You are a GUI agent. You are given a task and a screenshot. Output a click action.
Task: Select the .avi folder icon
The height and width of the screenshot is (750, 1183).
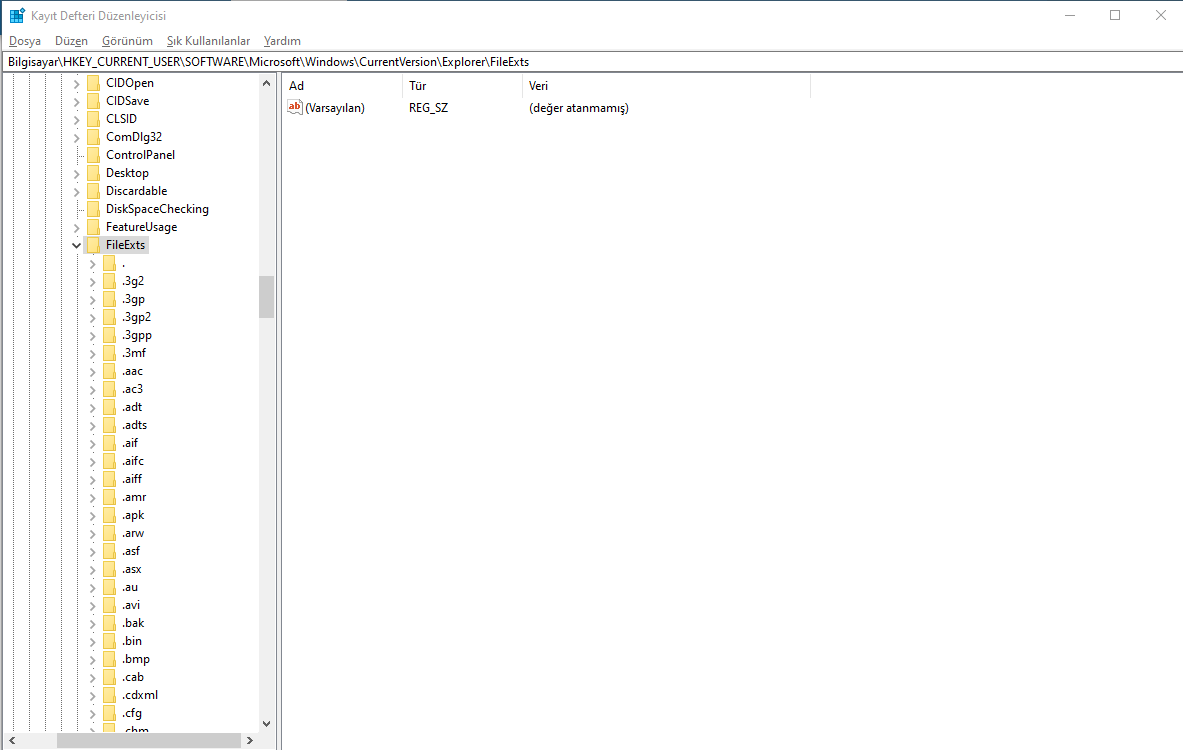tap(109, 604)
